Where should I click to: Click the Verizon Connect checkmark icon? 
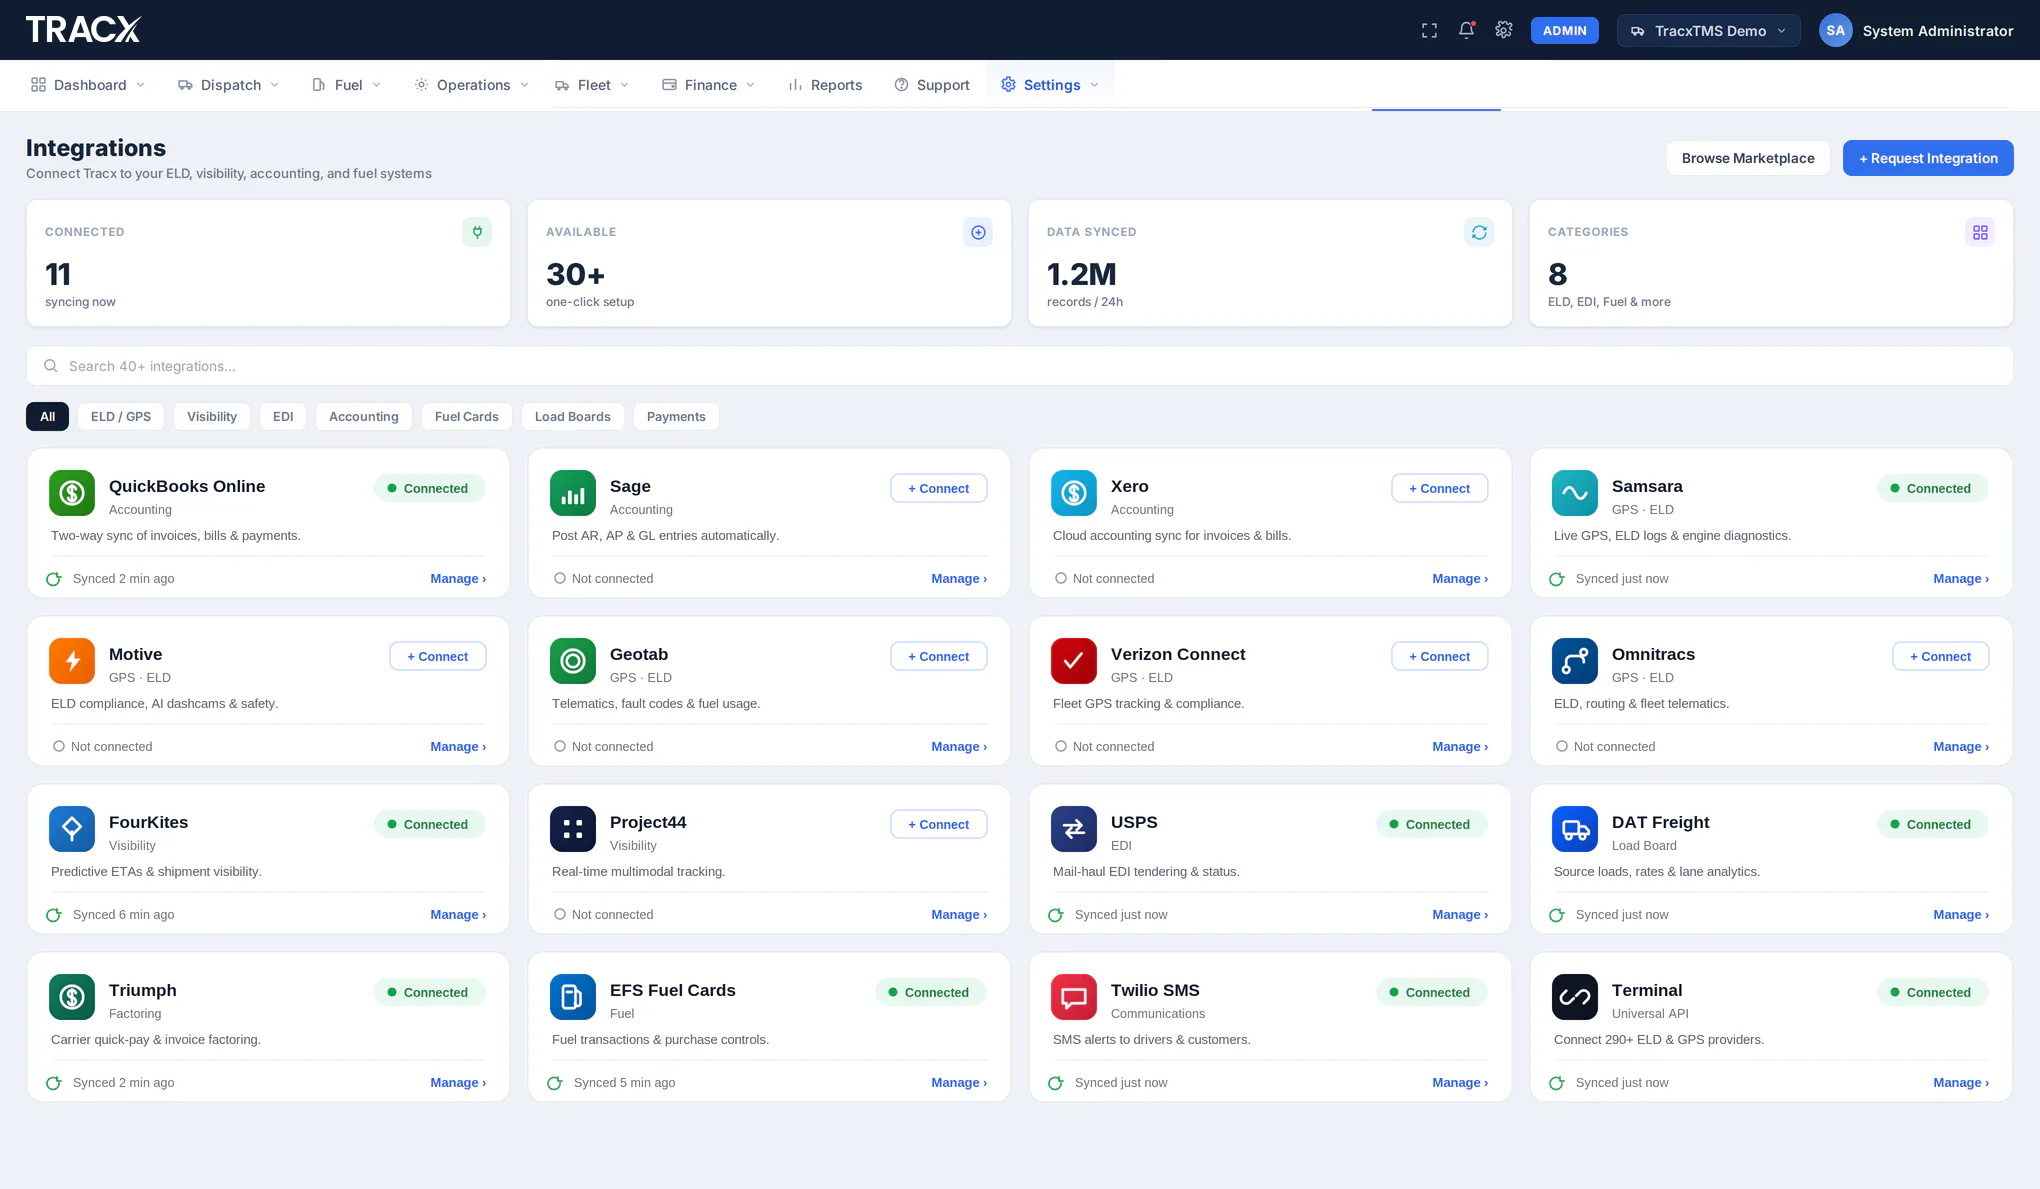coord(1074,661)
